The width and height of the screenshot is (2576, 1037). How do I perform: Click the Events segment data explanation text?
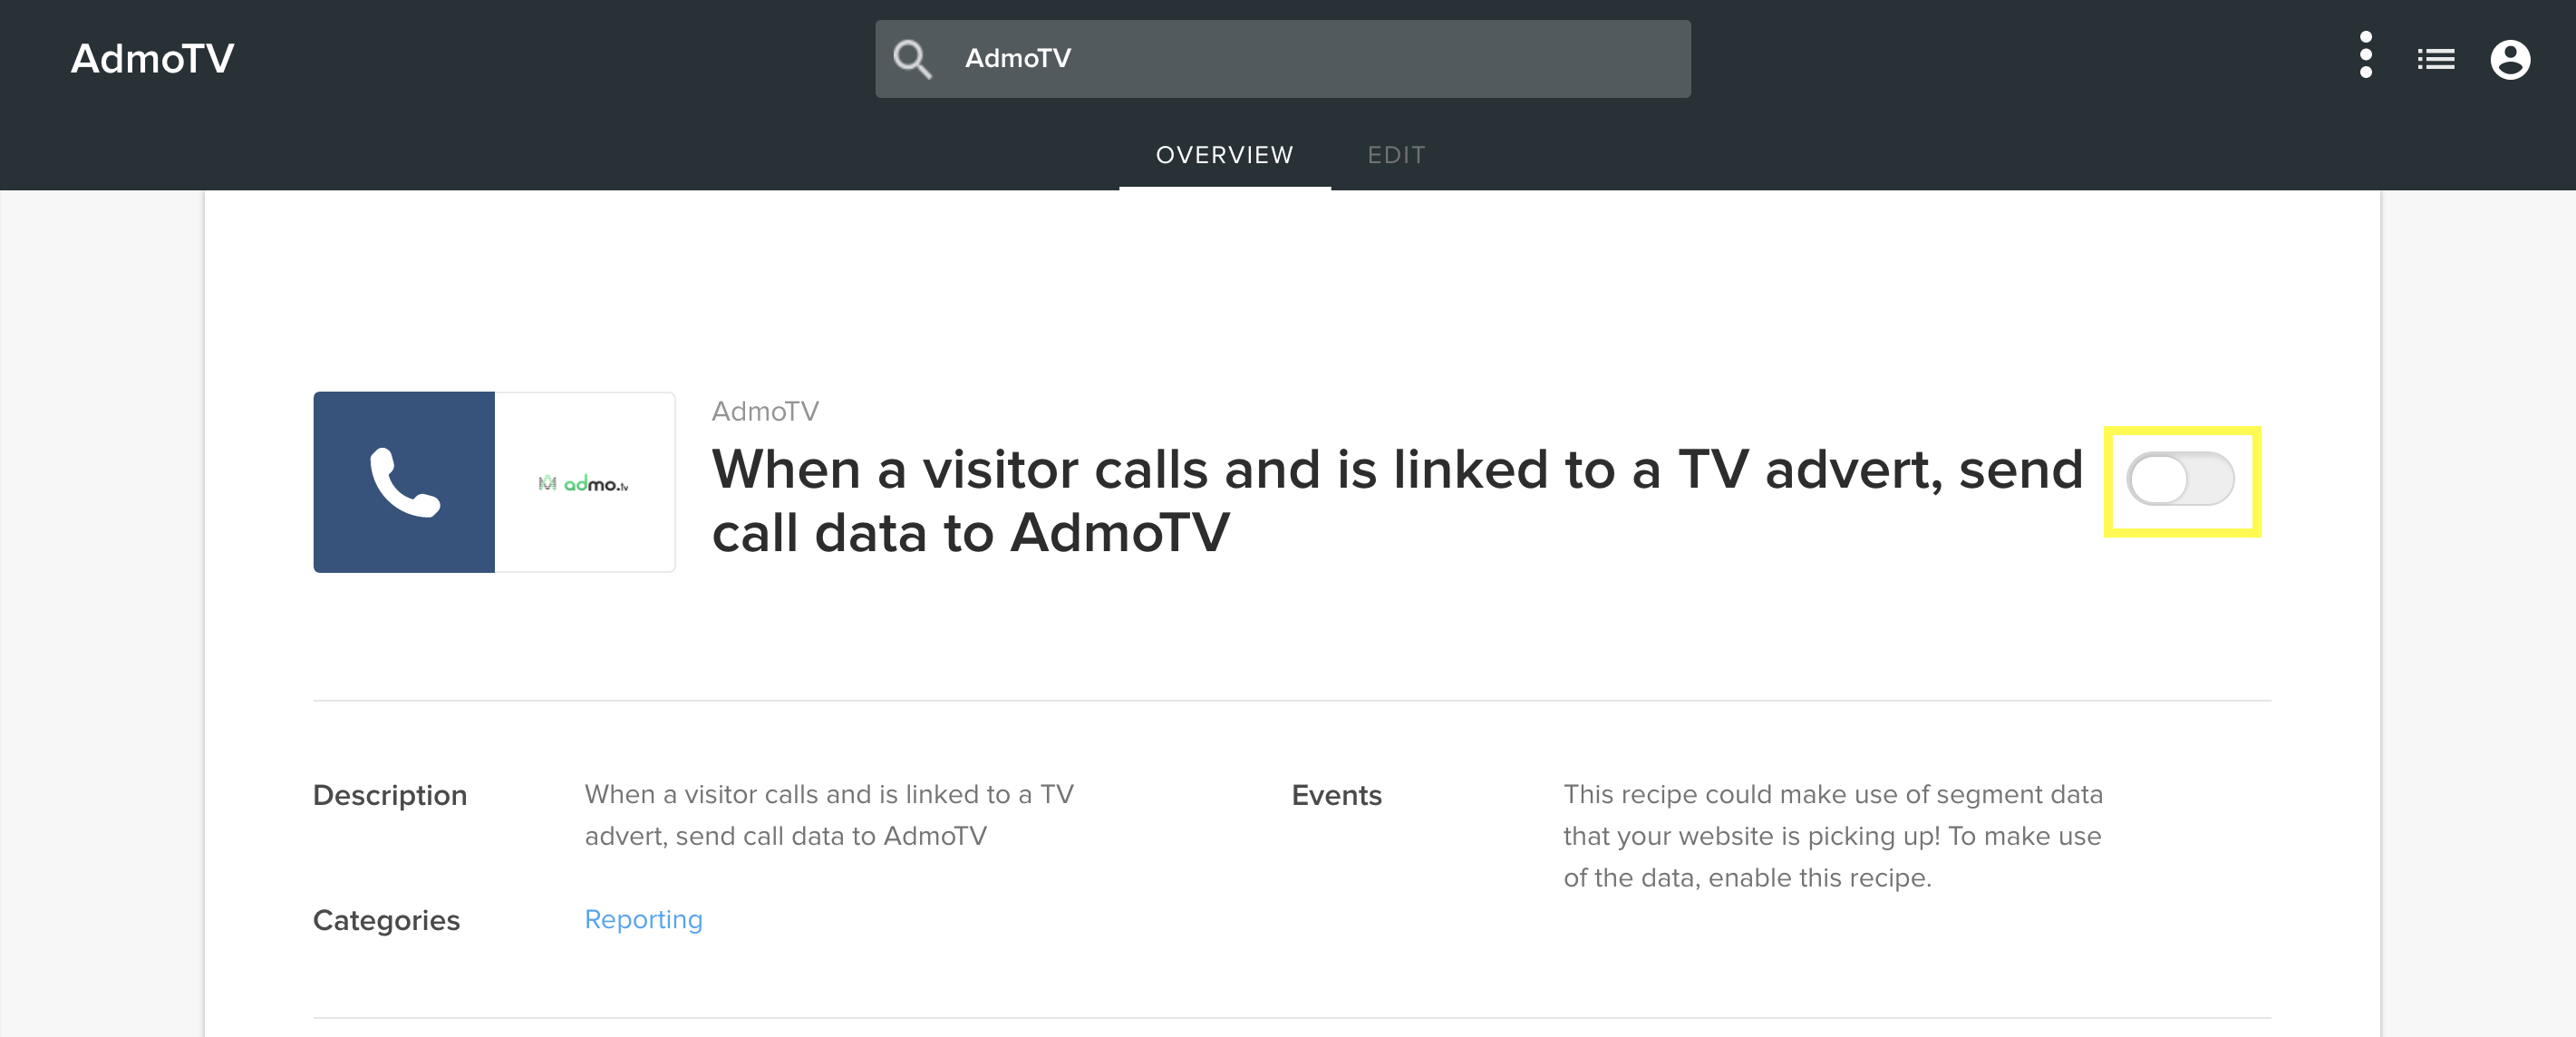pos(1832,836)
